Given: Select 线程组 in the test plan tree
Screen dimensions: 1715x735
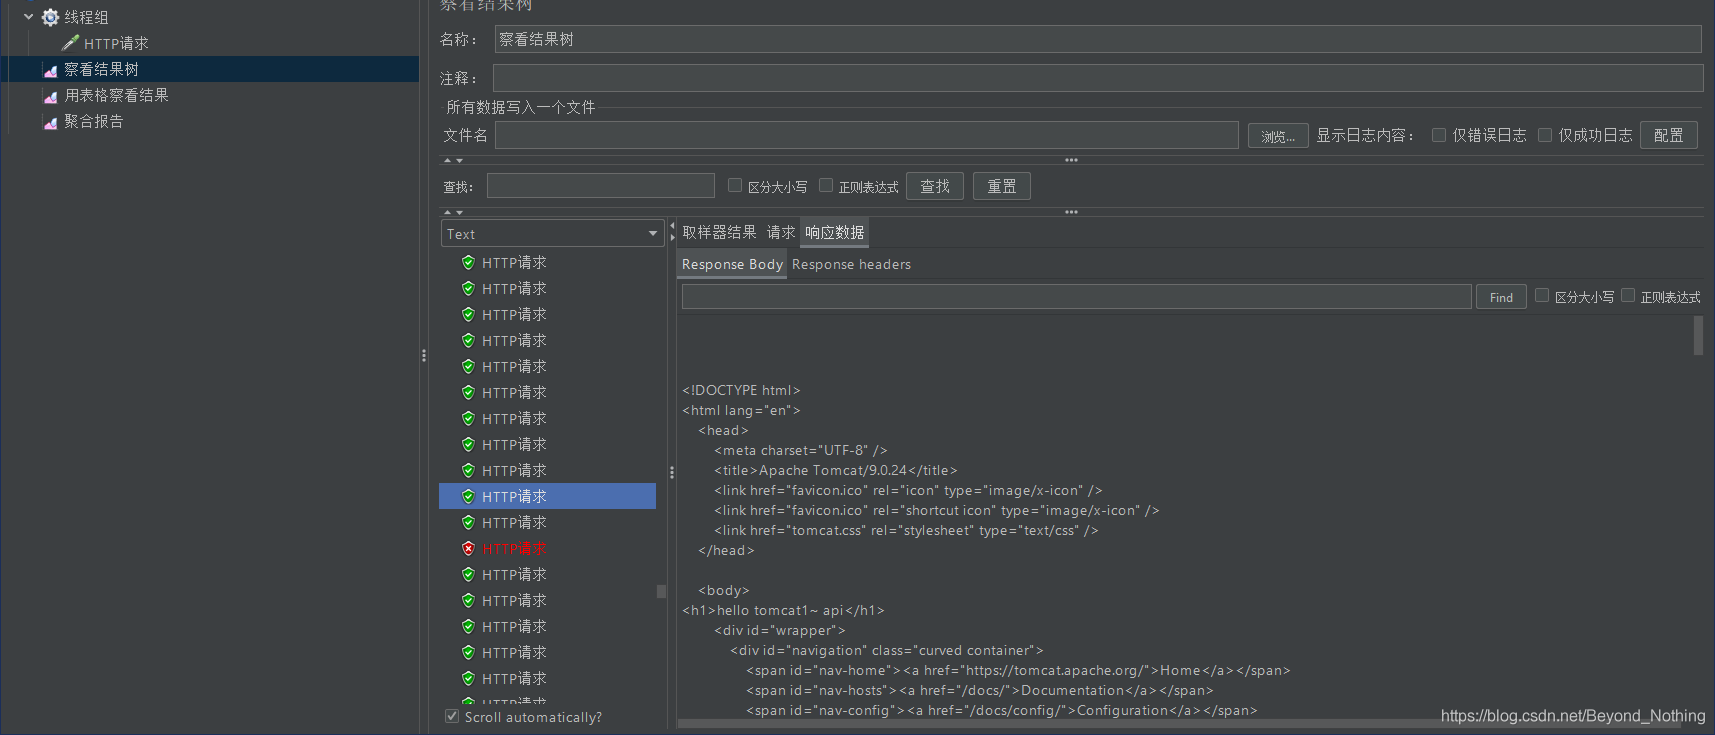Looking at the screenshot, I should point(86,17).
